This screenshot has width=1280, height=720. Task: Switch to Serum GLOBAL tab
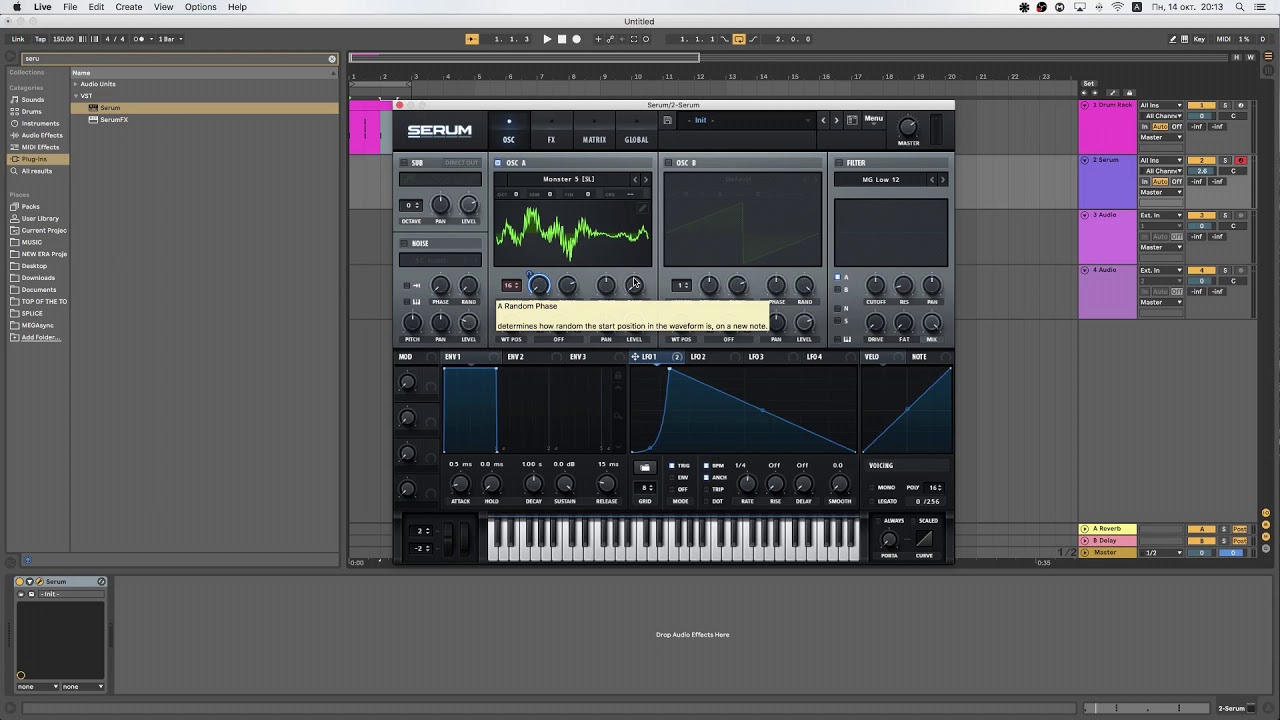click(636, 140)
